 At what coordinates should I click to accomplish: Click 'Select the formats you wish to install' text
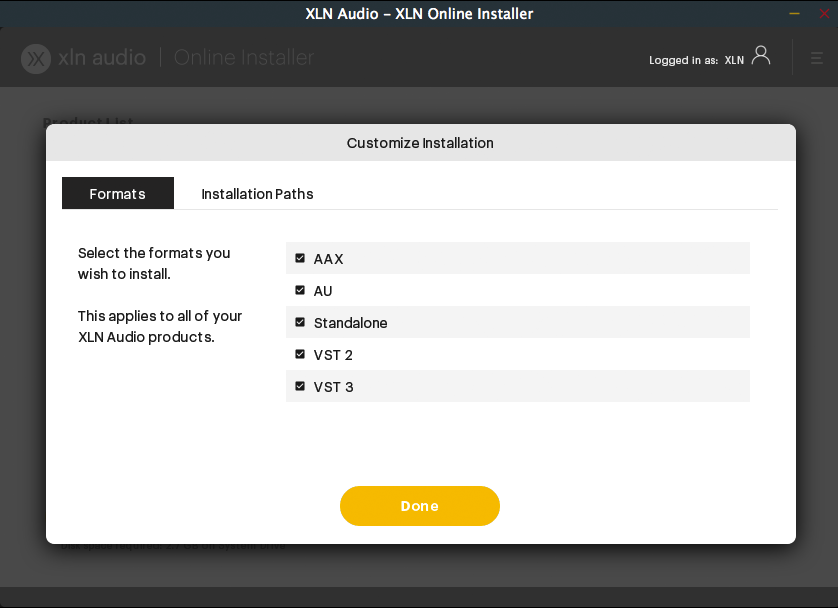click(154, 263)
